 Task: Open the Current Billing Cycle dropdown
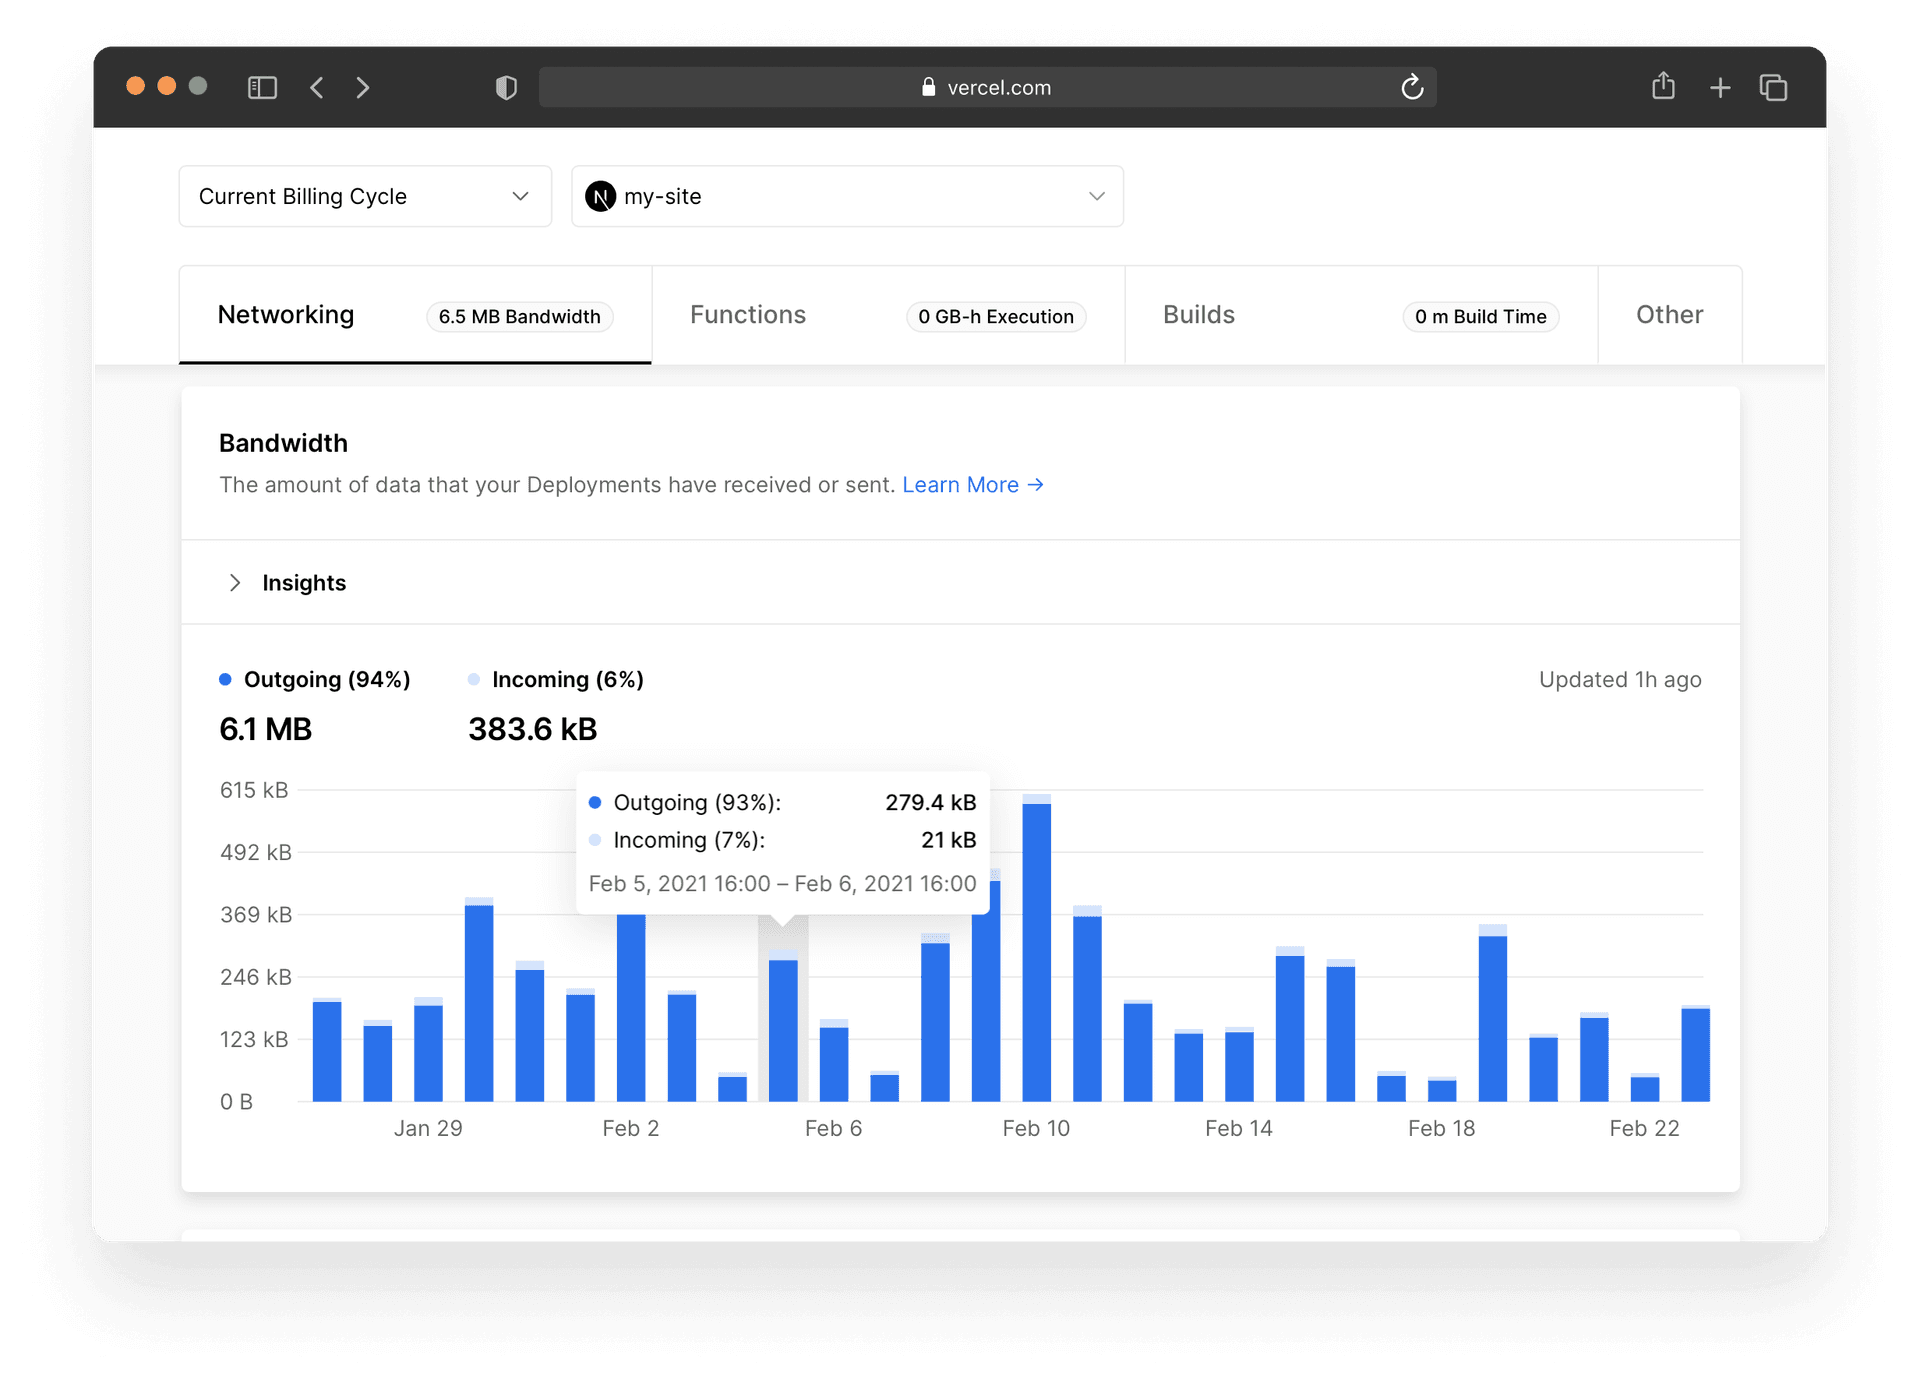coord(365,197)
